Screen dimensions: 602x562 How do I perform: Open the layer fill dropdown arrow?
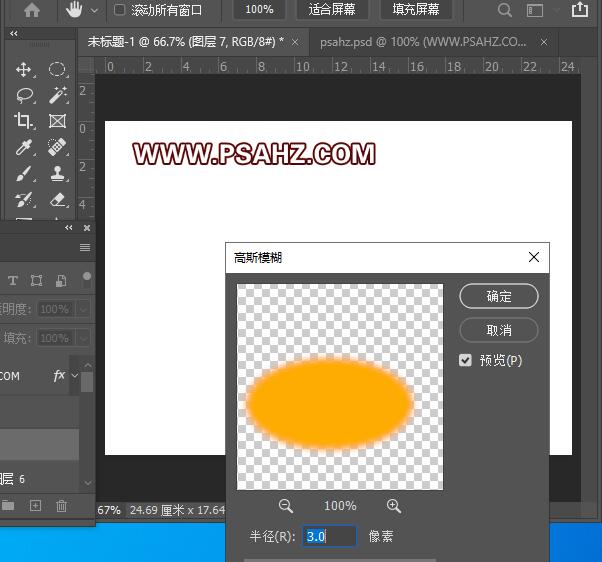[x=83, y=338]
